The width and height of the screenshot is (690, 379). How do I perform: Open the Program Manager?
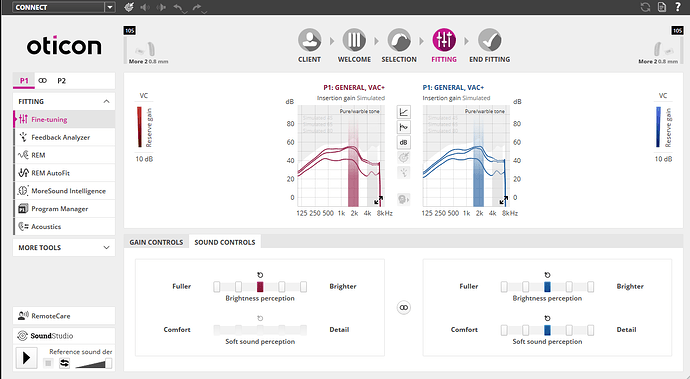(64, 209)
